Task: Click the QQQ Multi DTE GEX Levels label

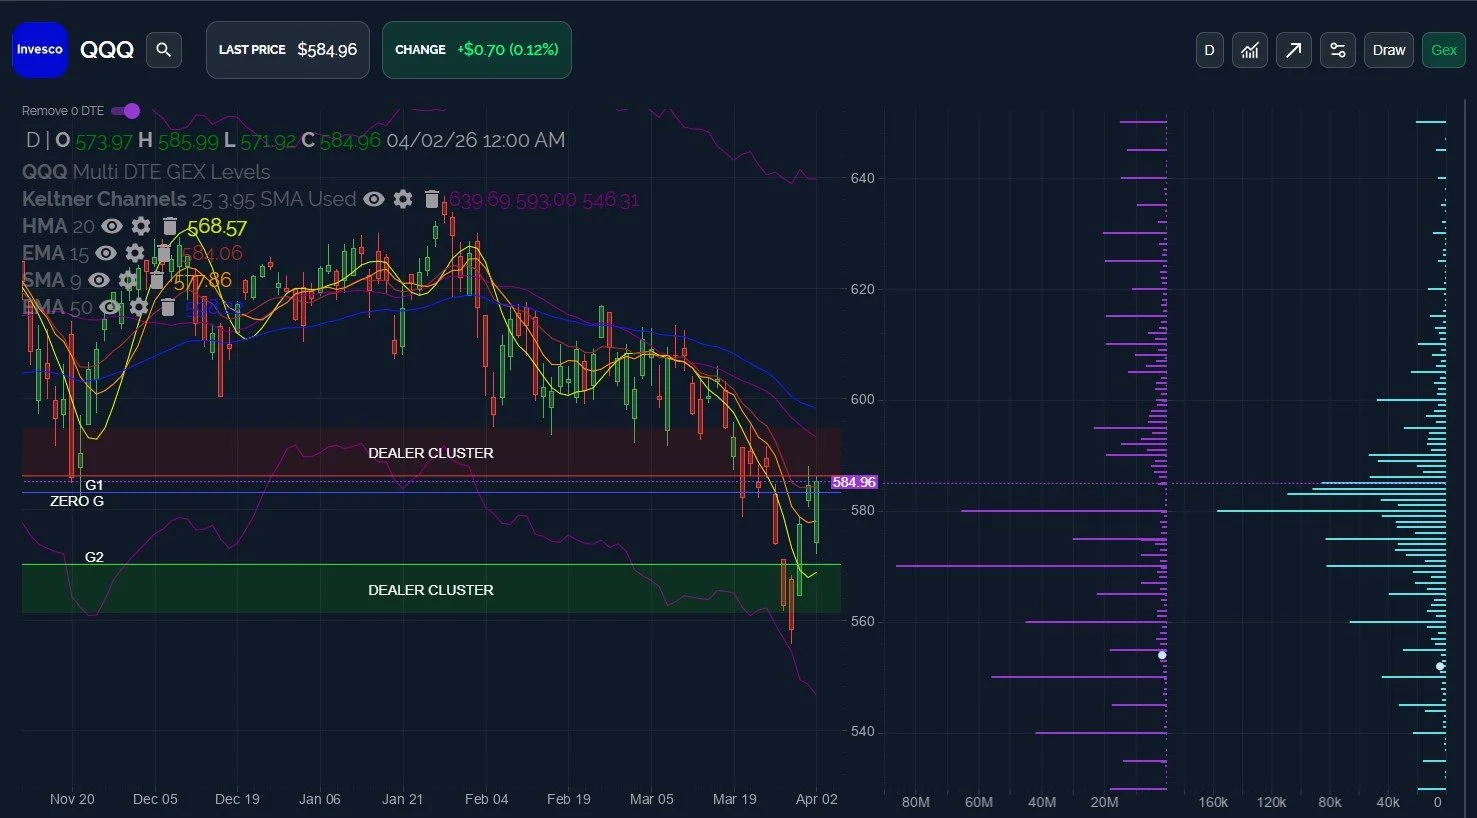Action: (146, 172)
